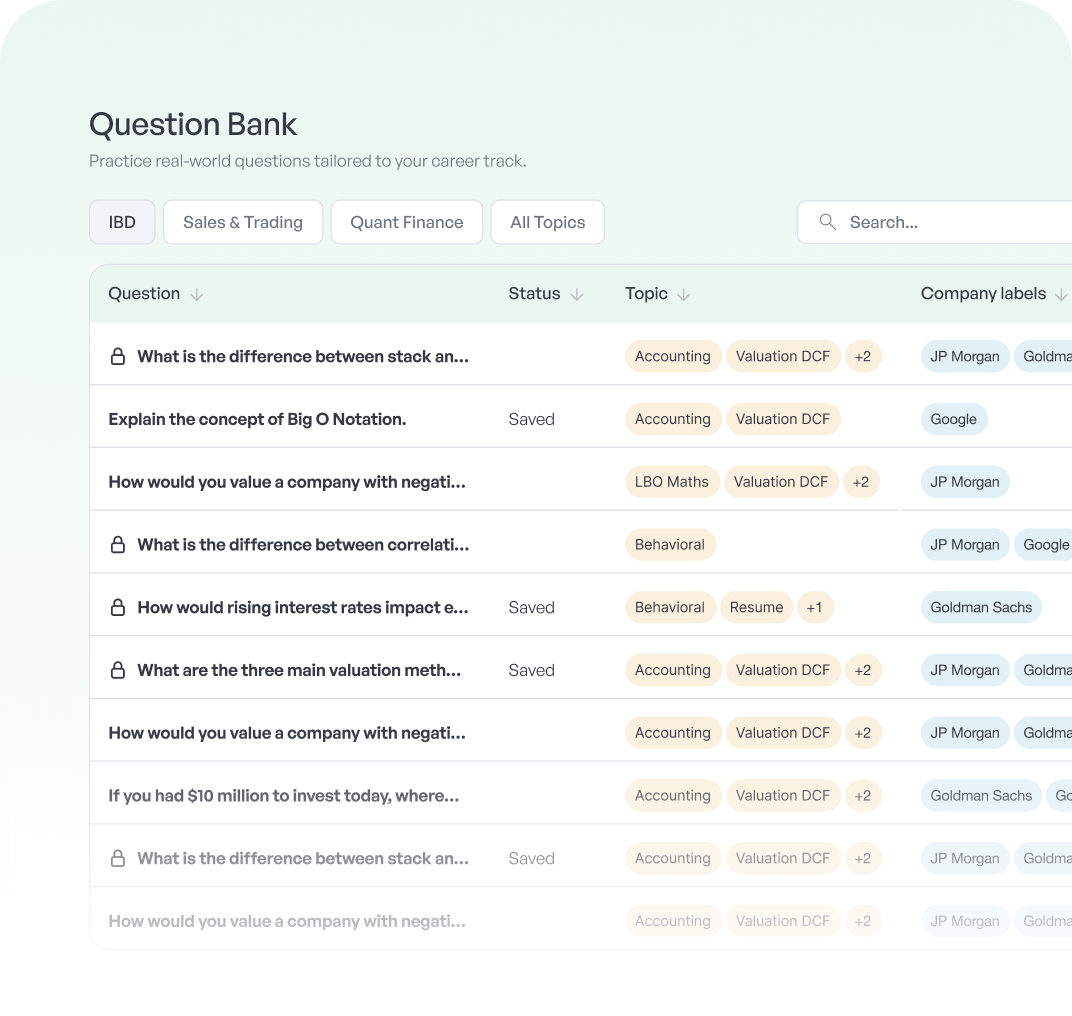The height and width of the screenshot is (1016, 1072).
Task: Click the sort arrow beside Topic
Action: pos(684,294)
